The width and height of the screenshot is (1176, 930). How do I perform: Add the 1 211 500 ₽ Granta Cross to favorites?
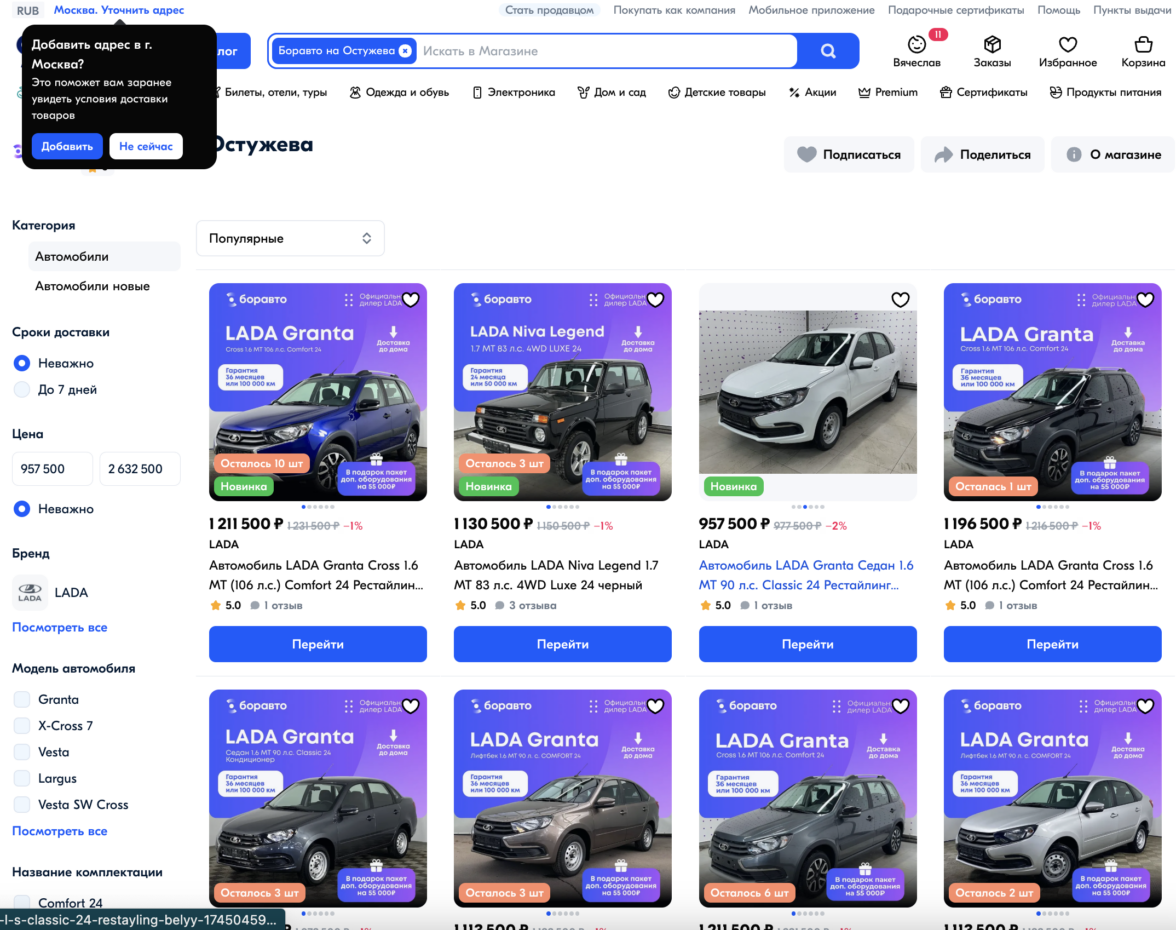410,300
